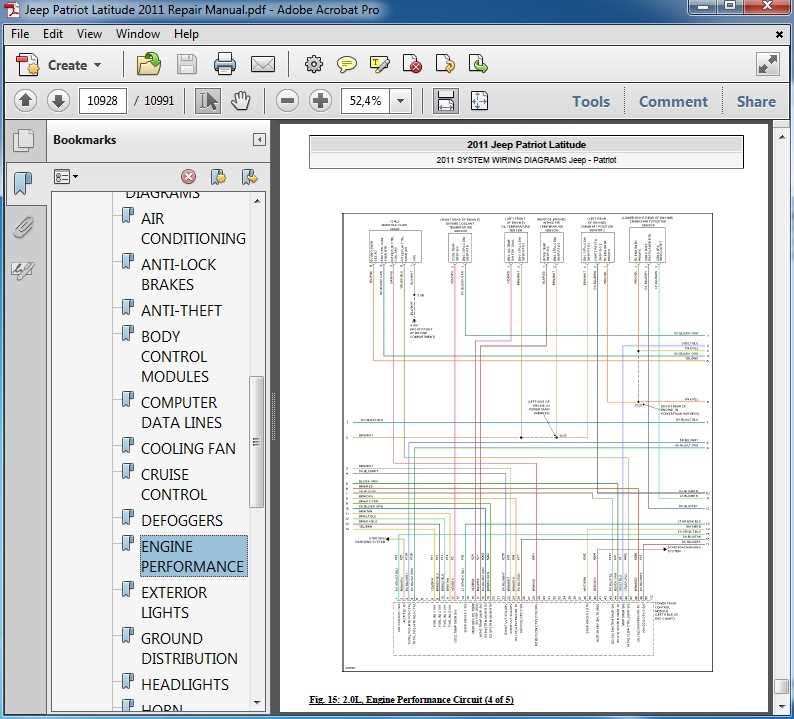Click Fig. 15 Engine Performance Circuit caption

411,700
